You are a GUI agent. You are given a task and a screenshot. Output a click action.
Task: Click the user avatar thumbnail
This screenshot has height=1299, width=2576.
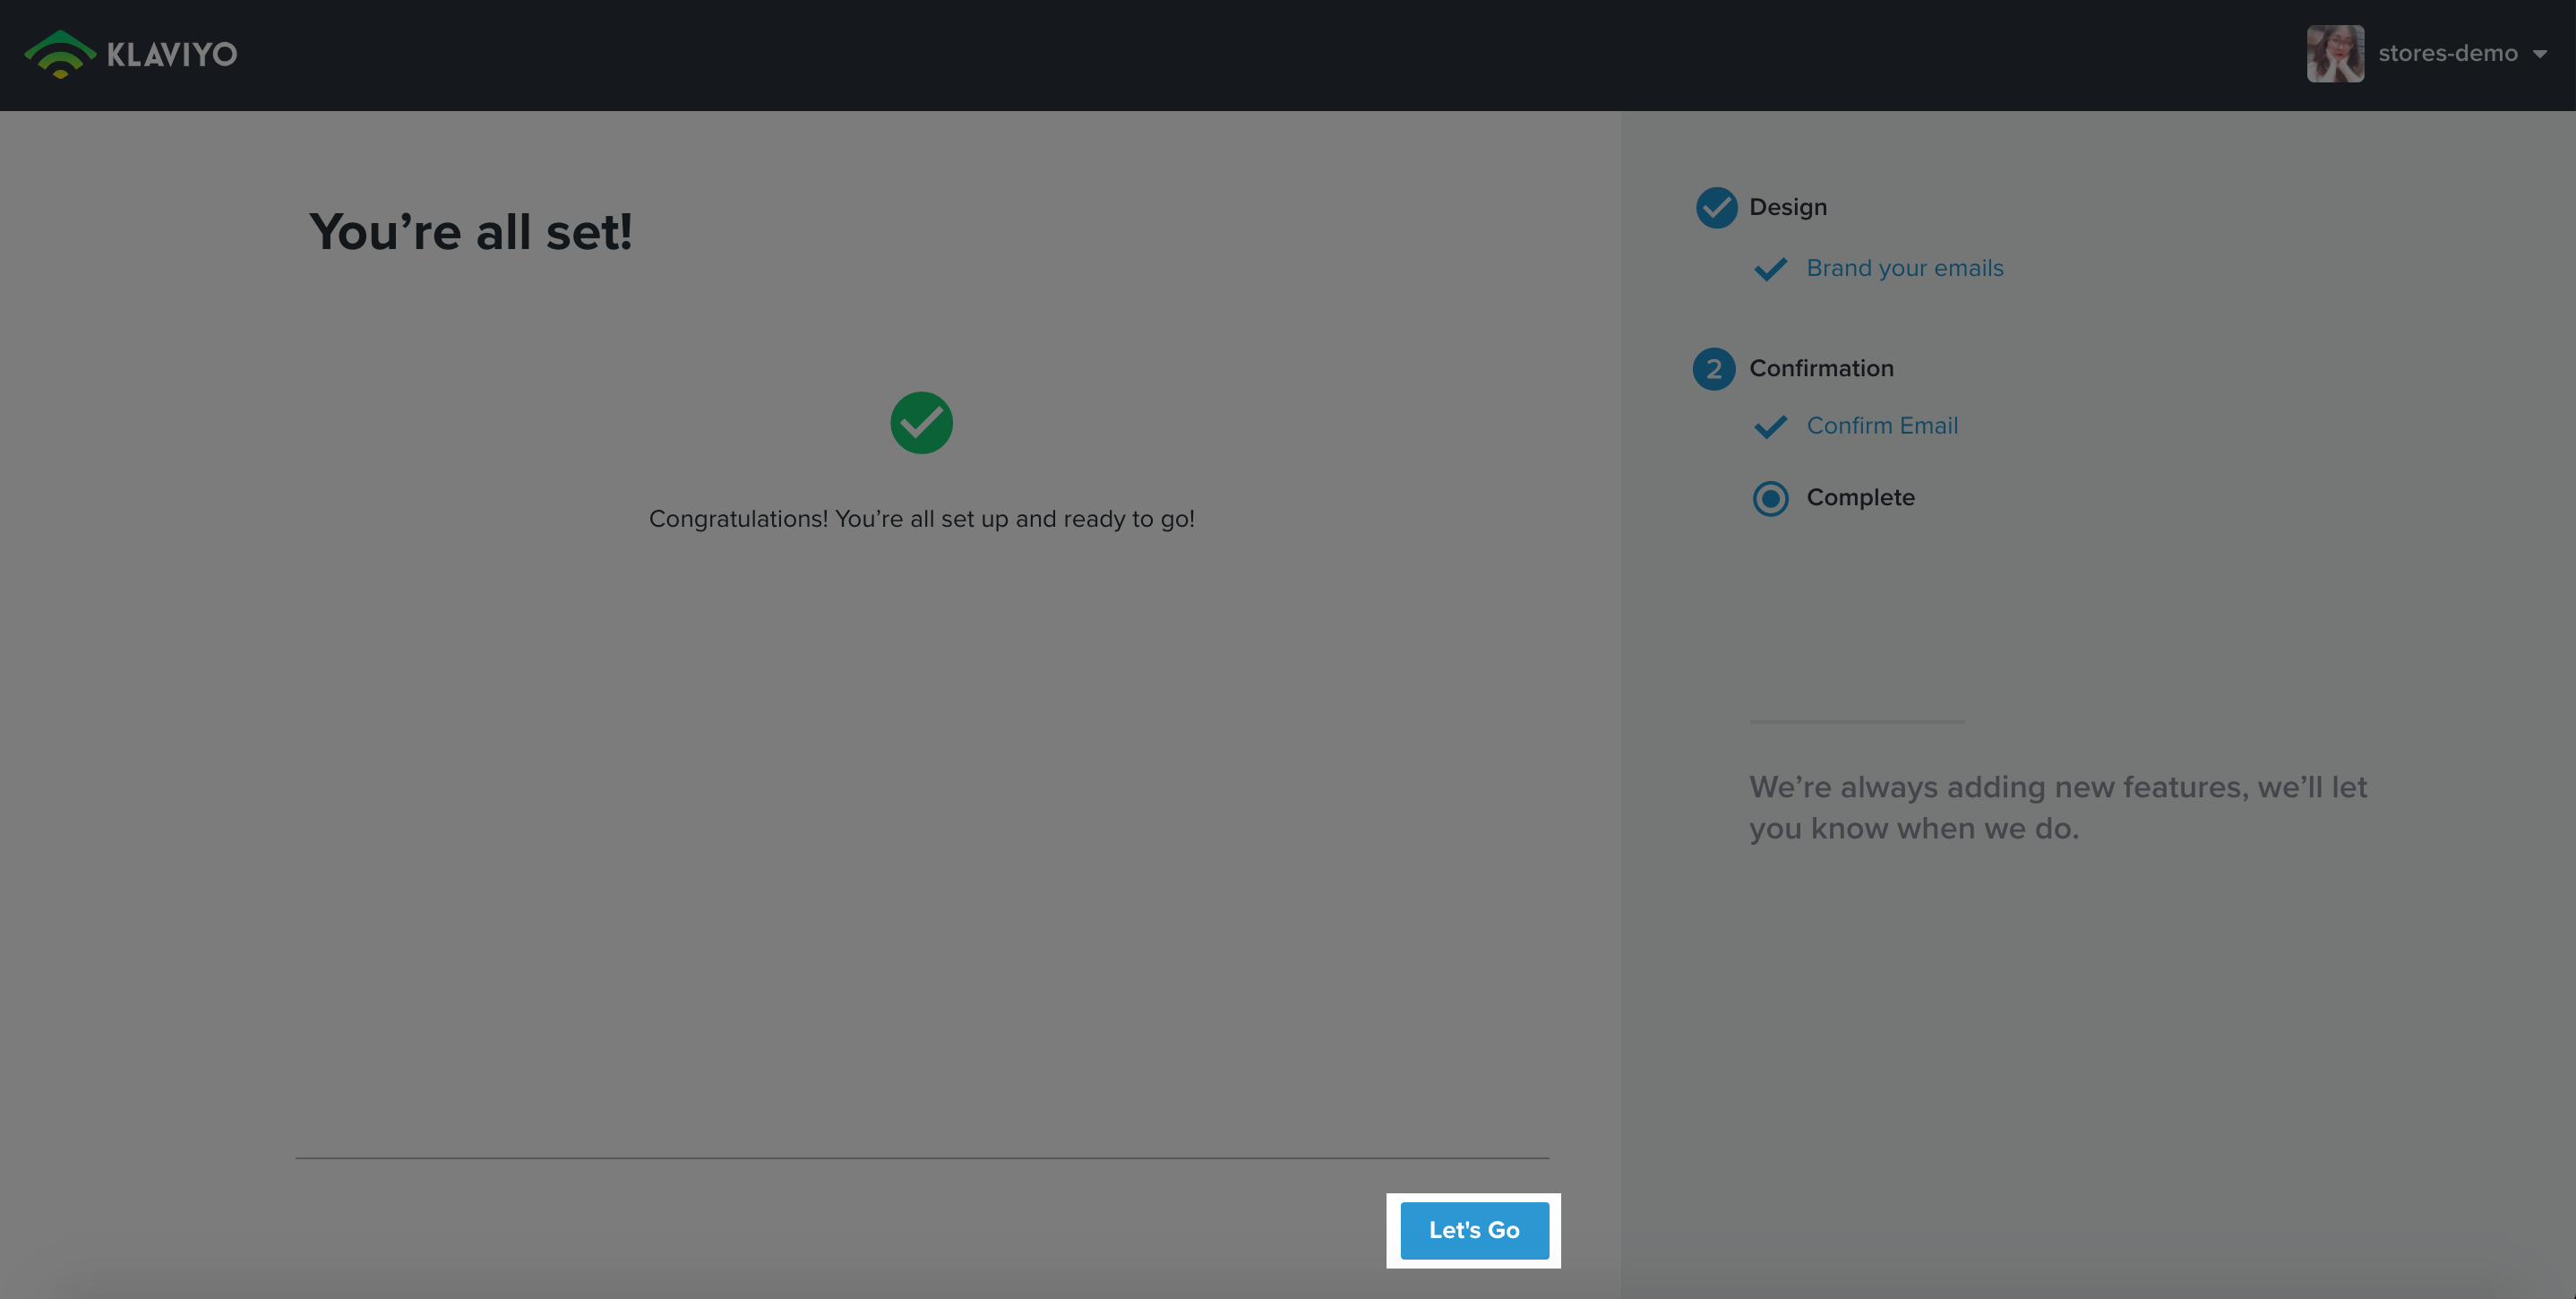point(2335,54)
